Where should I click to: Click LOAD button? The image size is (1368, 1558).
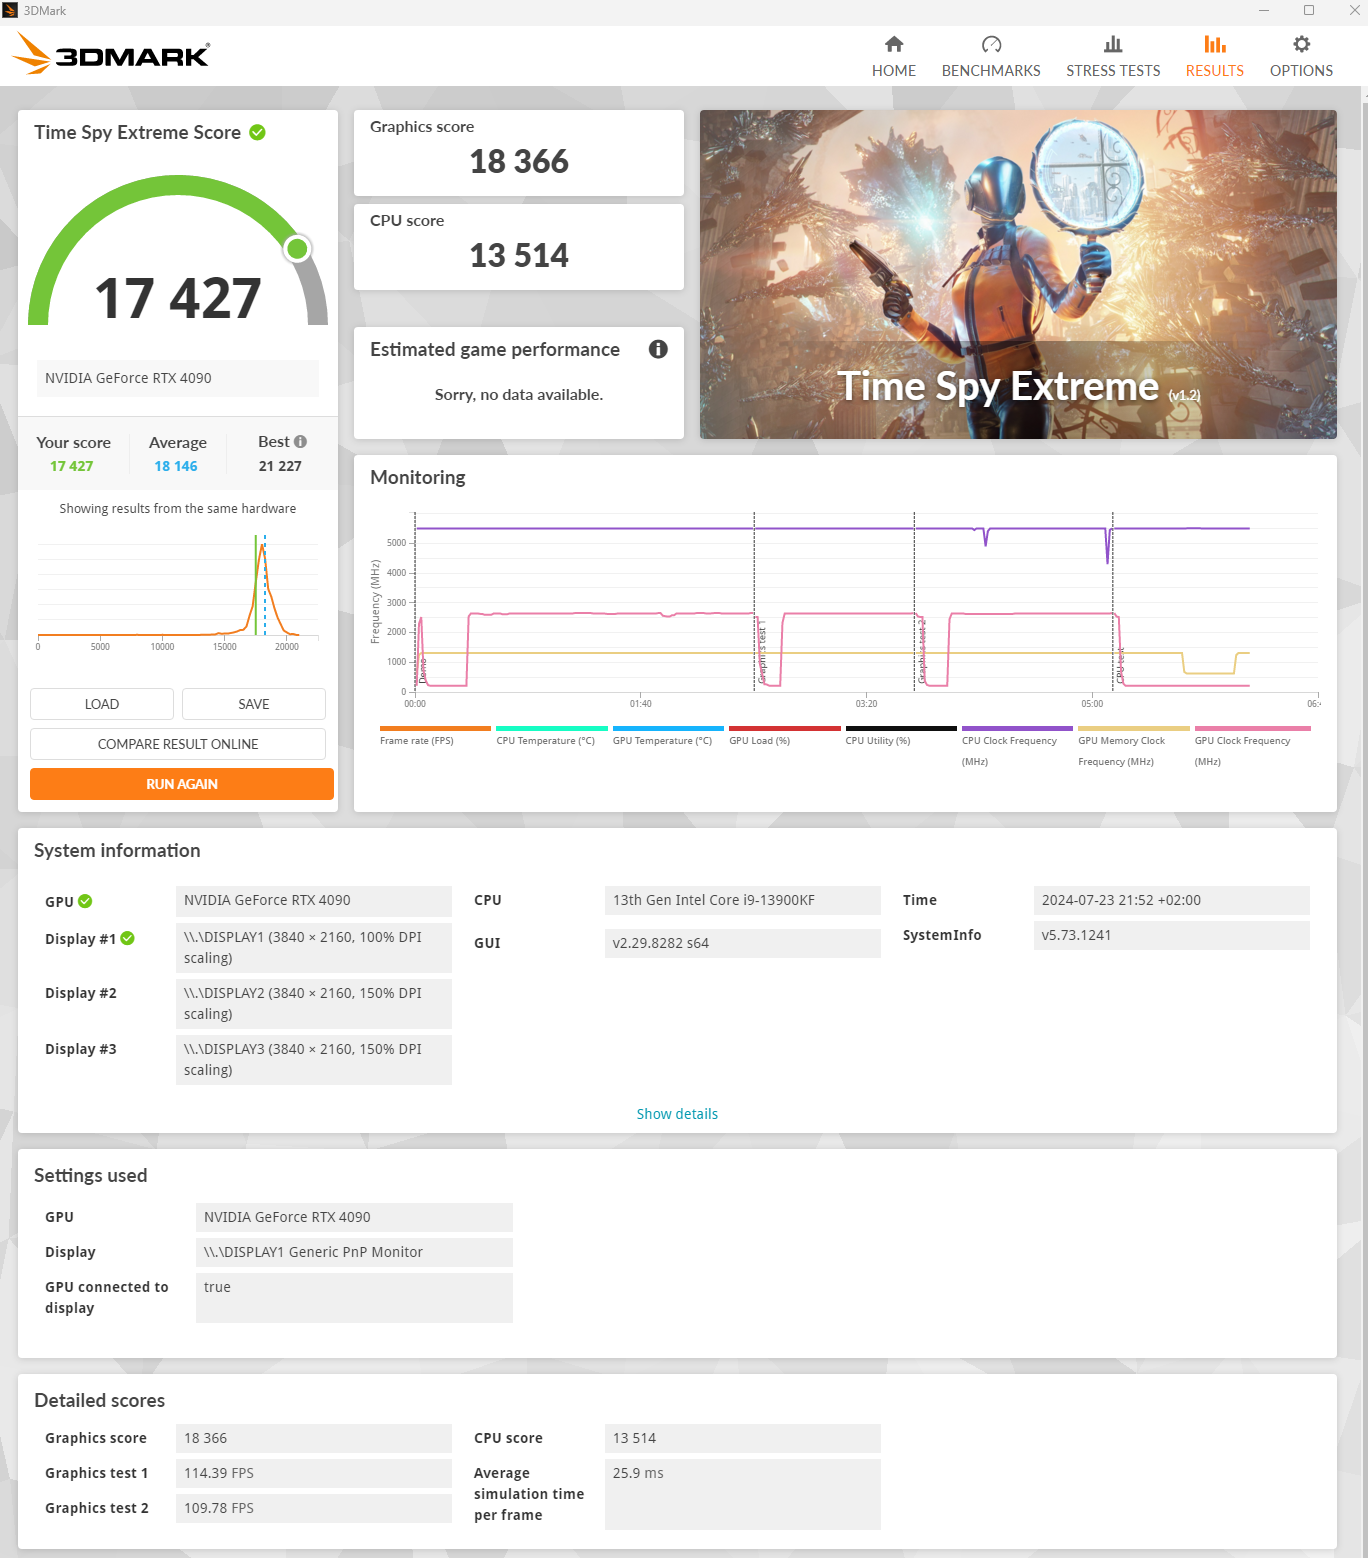tap(102, 704)
